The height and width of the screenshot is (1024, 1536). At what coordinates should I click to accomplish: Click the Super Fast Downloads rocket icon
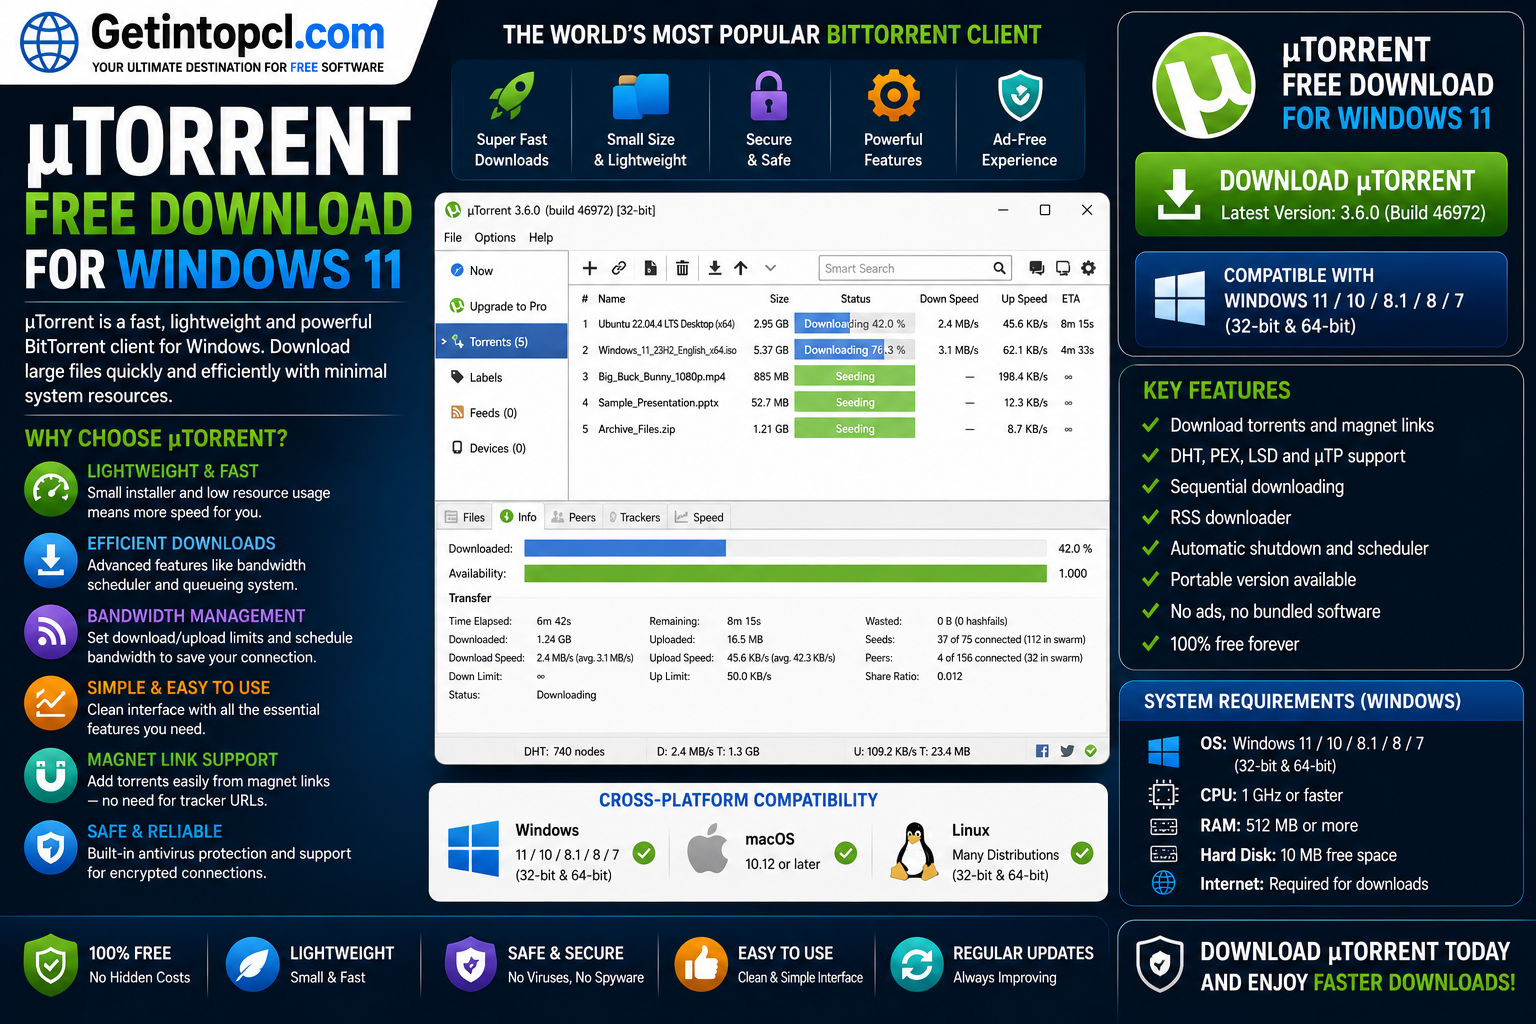click(x=511, y=96)
